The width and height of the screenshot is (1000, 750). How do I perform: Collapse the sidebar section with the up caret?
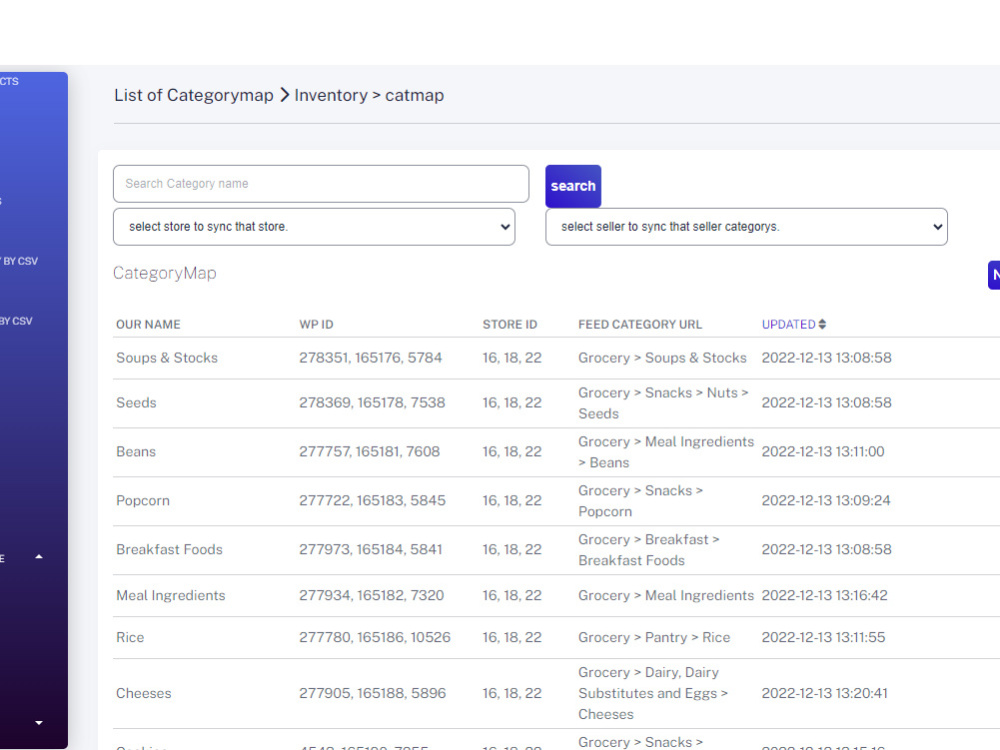pyautogui.click(x=41, y=557)
